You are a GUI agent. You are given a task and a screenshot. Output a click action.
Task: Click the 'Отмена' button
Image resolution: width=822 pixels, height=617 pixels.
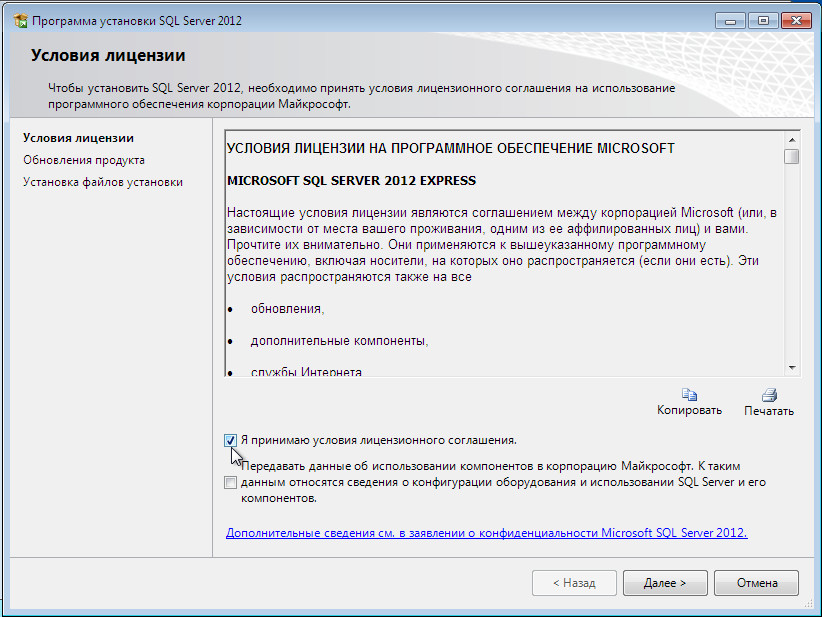[756, 583]
